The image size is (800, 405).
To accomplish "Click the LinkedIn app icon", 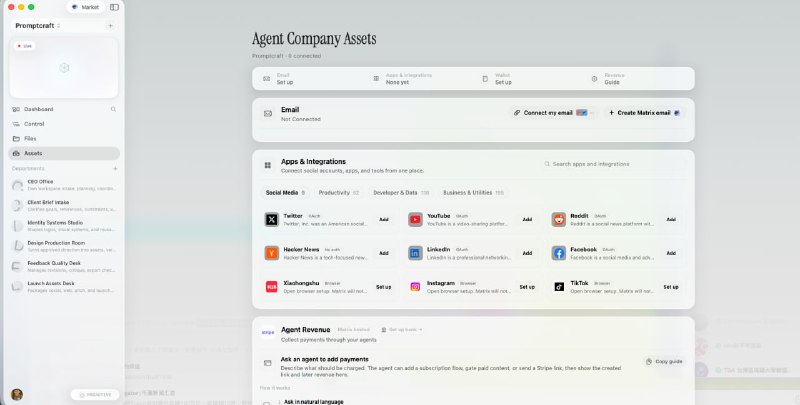I will [415, 253].
